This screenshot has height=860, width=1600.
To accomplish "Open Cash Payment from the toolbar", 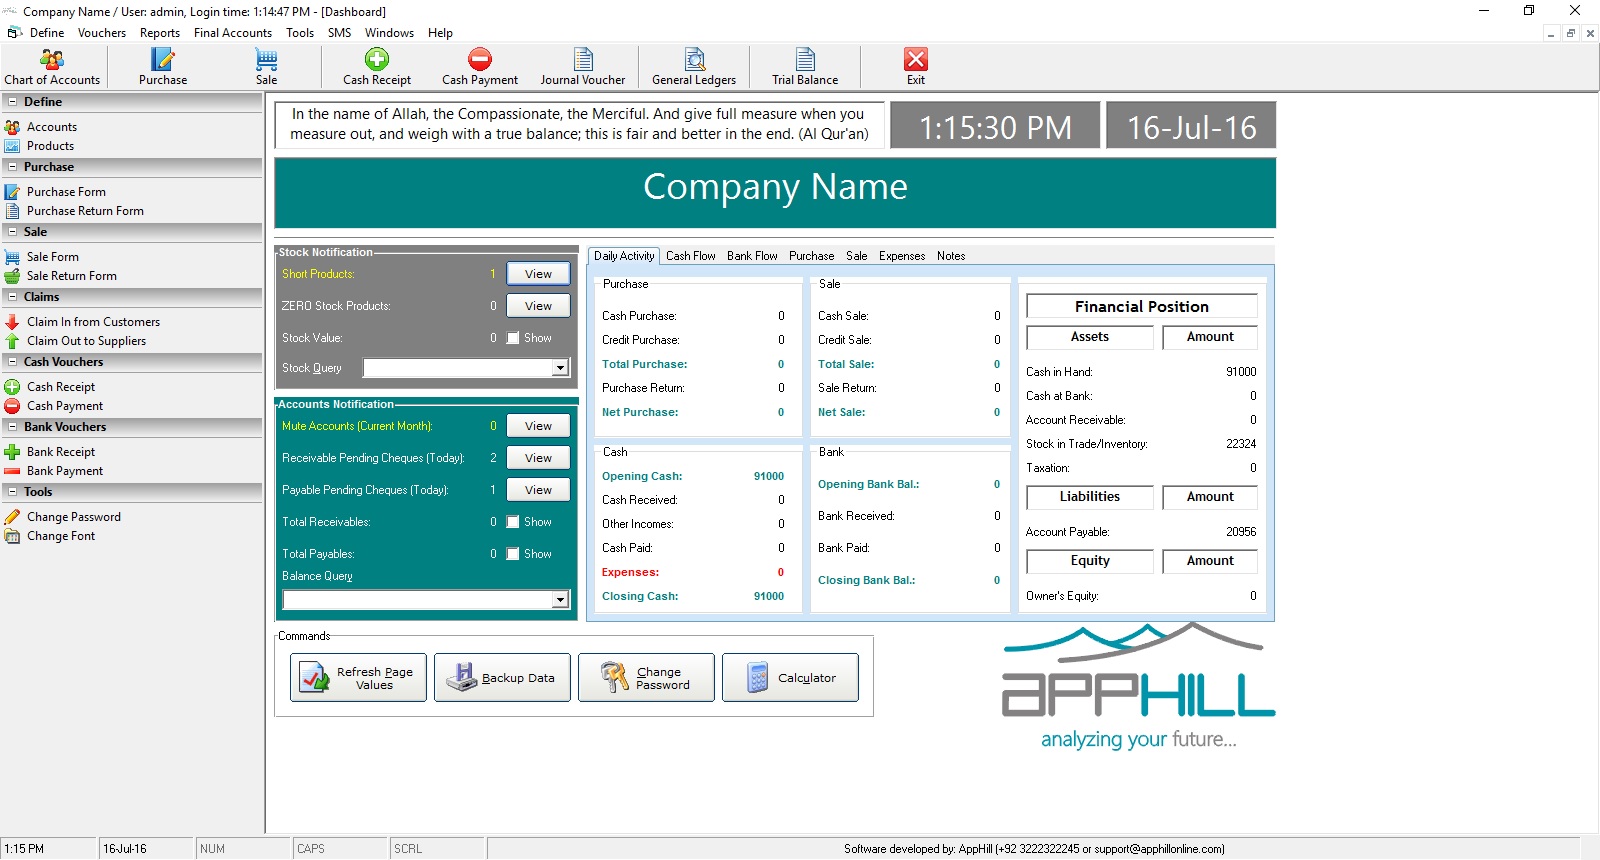I will 480,67.
